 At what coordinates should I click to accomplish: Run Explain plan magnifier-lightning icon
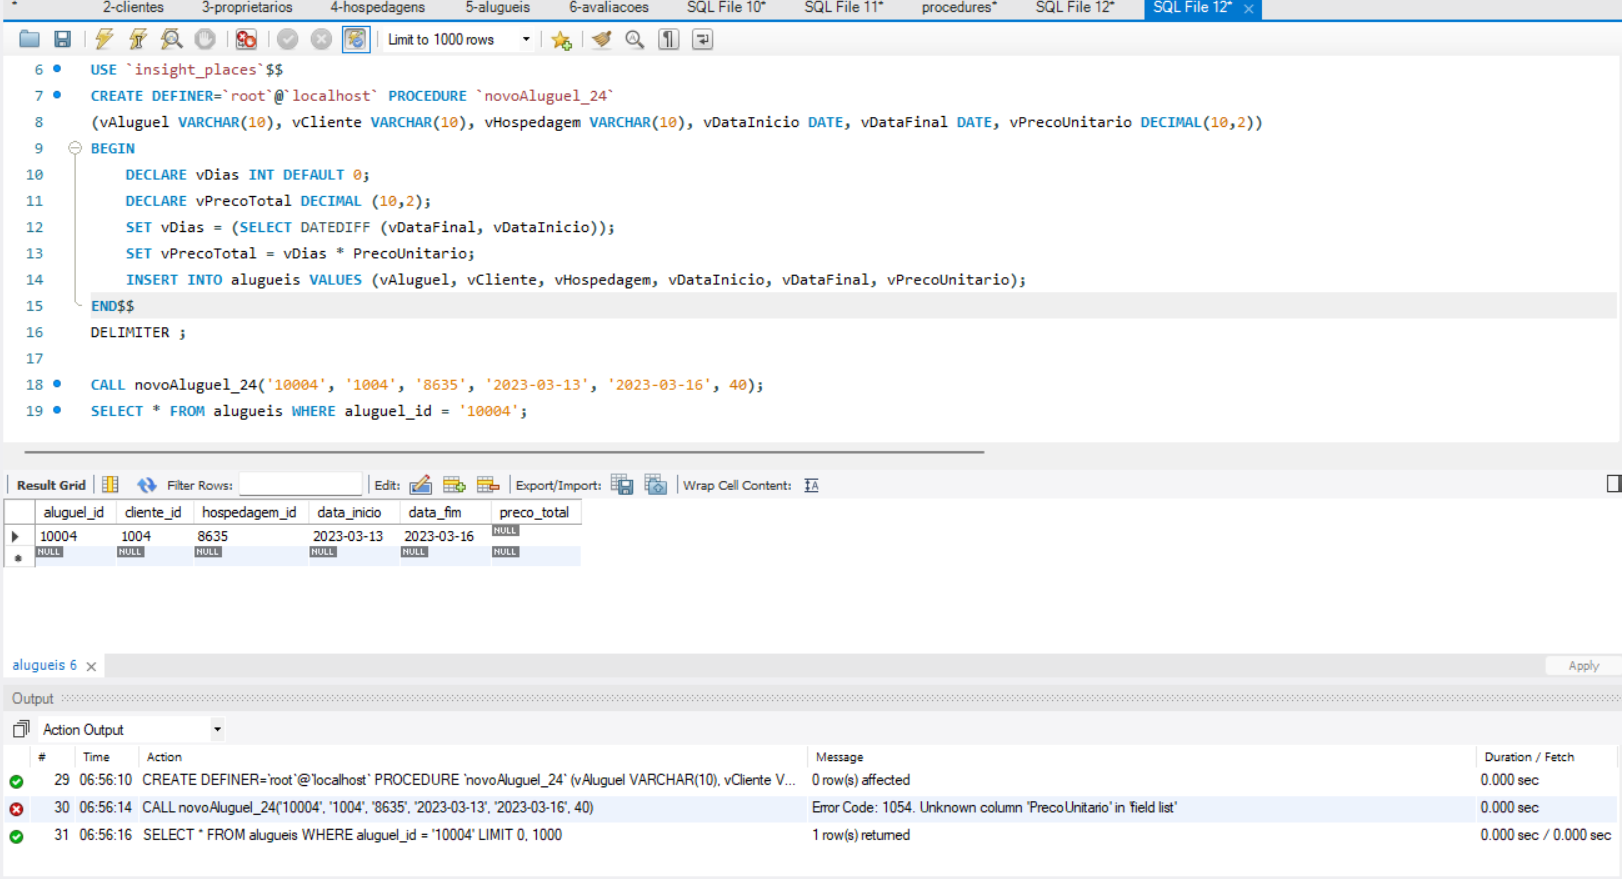click(x=172, y=40)
